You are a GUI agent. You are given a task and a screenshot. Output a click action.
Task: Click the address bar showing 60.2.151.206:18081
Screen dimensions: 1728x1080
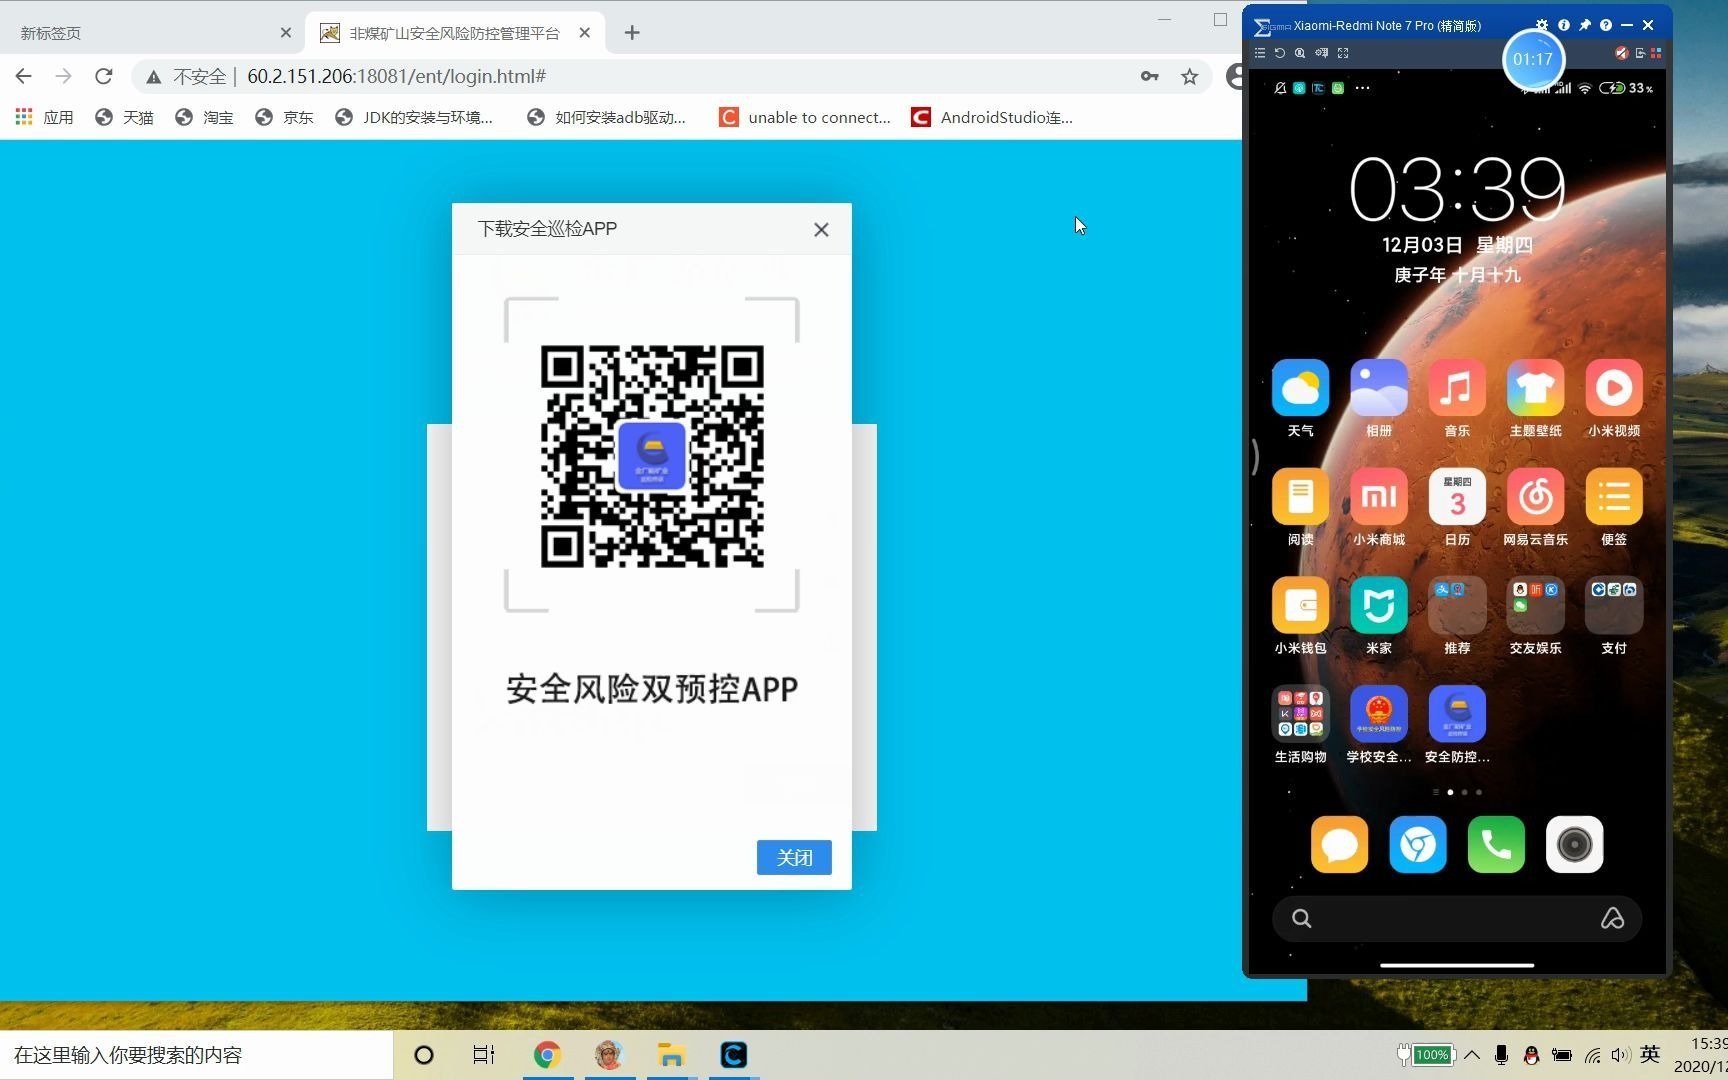click(x=640, y=76)
